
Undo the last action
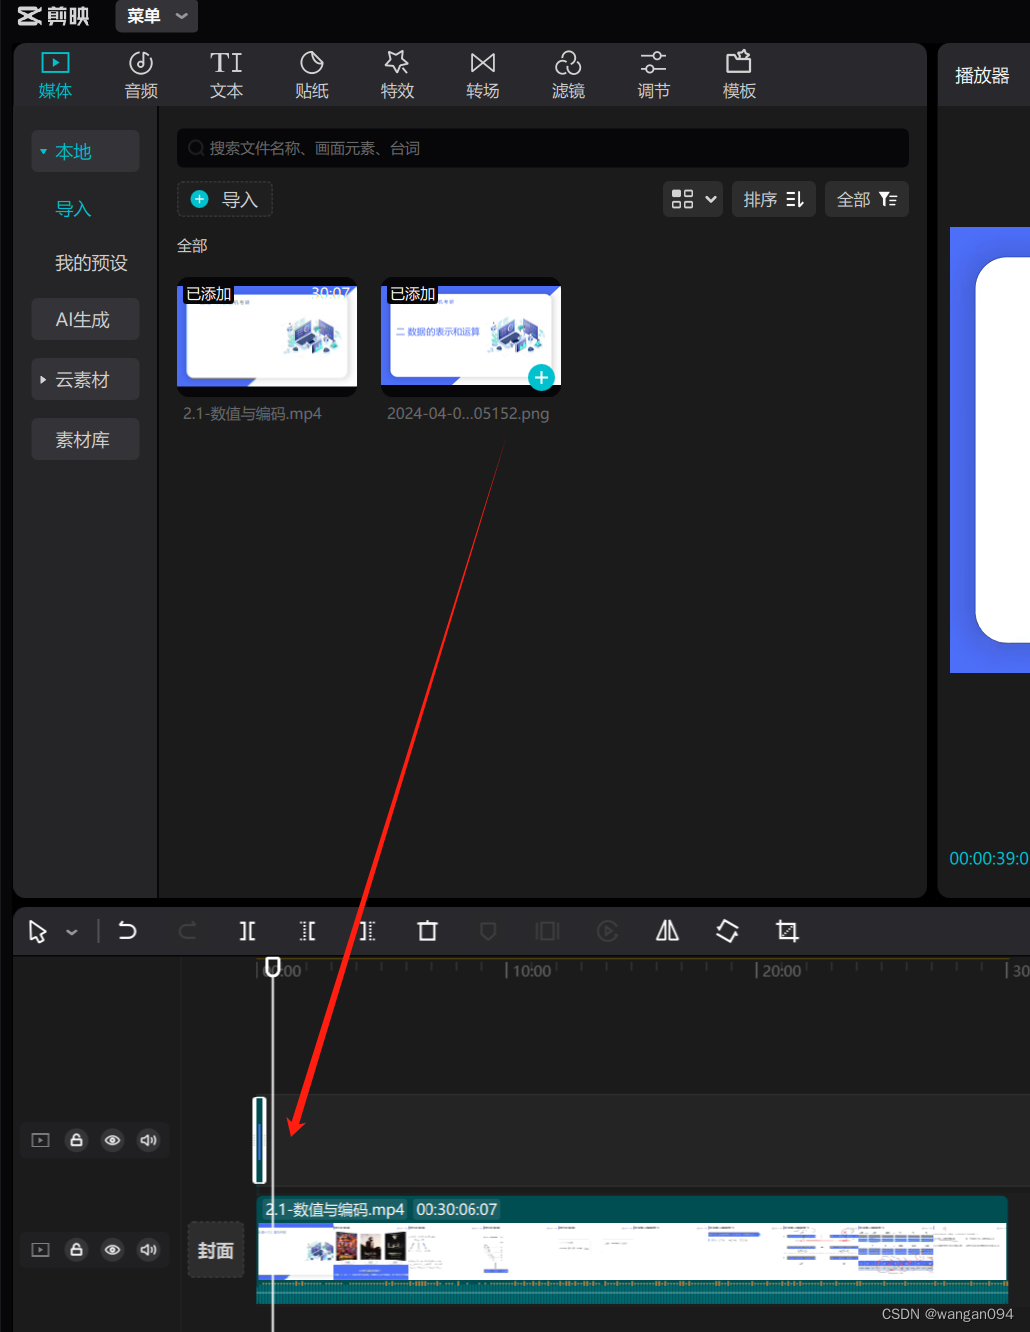pos(127,931)
